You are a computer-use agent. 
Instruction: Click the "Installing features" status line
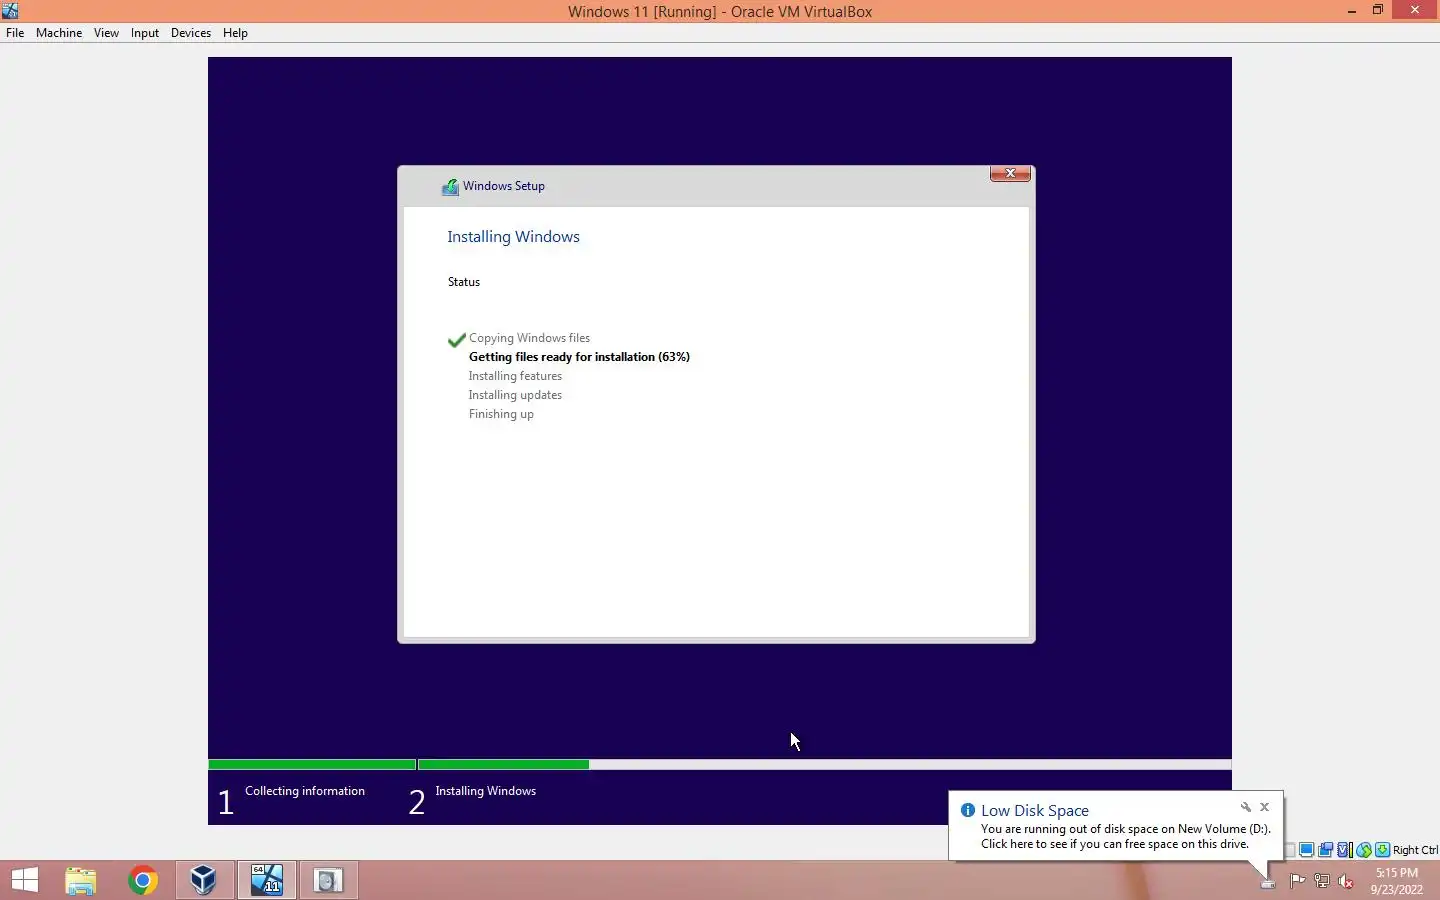tap(515, 376)
